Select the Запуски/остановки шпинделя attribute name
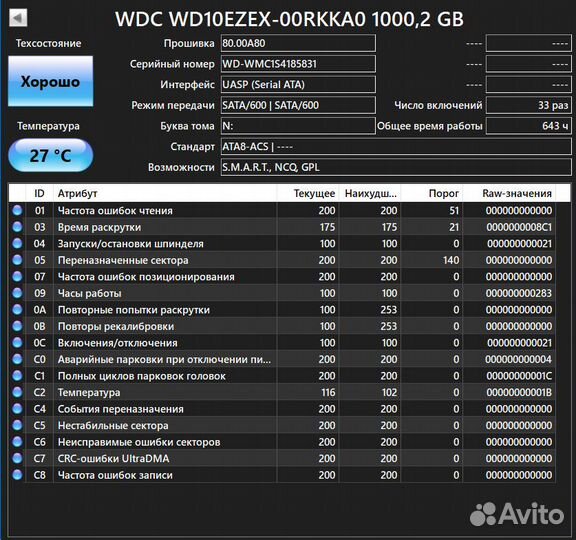The width and height of the screenshot is (576, 540). pos(130,244)
